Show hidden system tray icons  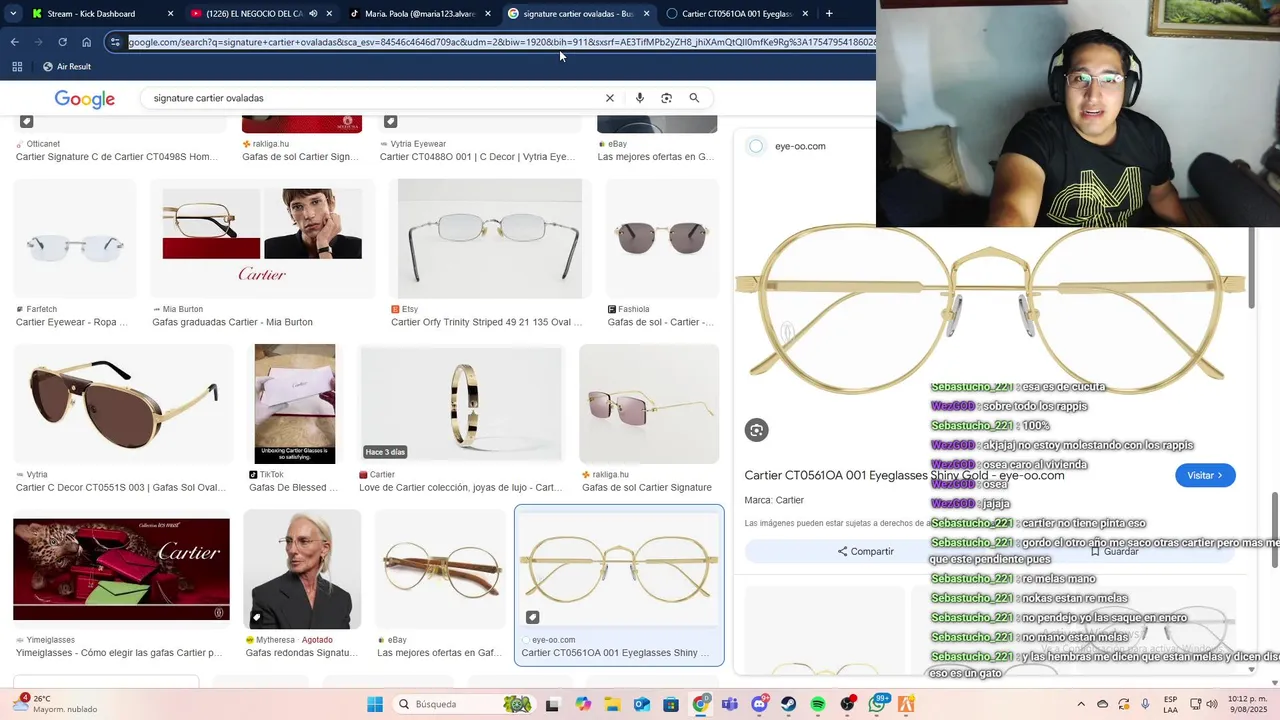pyautogui.click(x=1081, y=704)
